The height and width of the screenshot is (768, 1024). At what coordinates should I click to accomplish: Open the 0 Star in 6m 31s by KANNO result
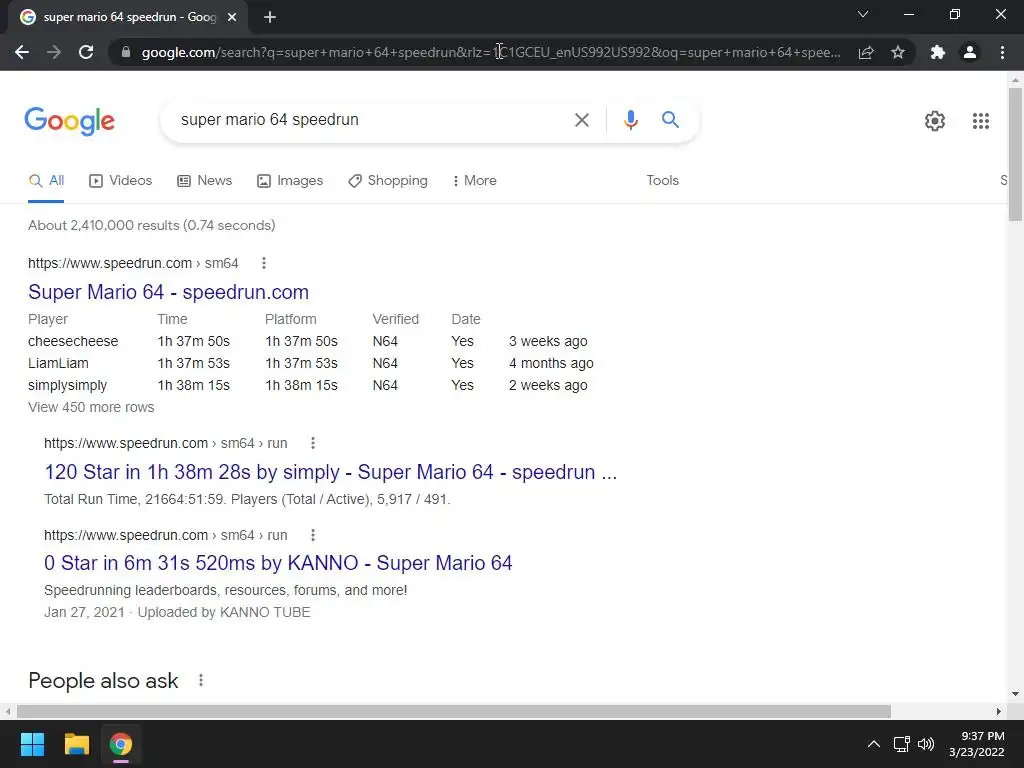278,563
